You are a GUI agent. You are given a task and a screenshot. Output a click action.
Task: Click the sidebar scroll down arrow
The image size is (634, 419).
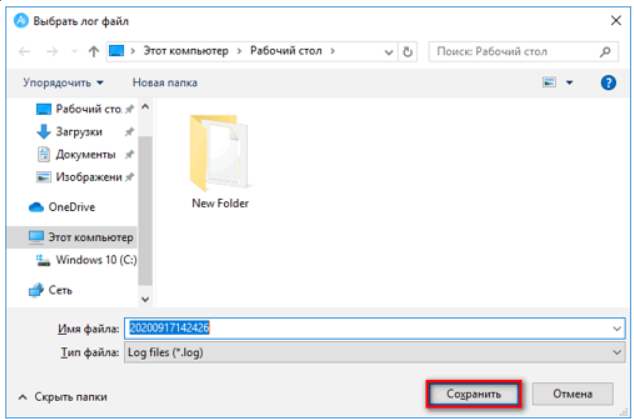click(144, 297)
